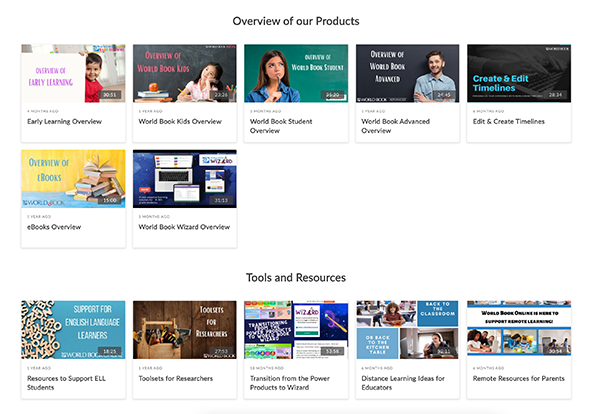600x414 pixels.
Task: Click the date label above Early Learning Overview
Action: [x=42, y=111]
